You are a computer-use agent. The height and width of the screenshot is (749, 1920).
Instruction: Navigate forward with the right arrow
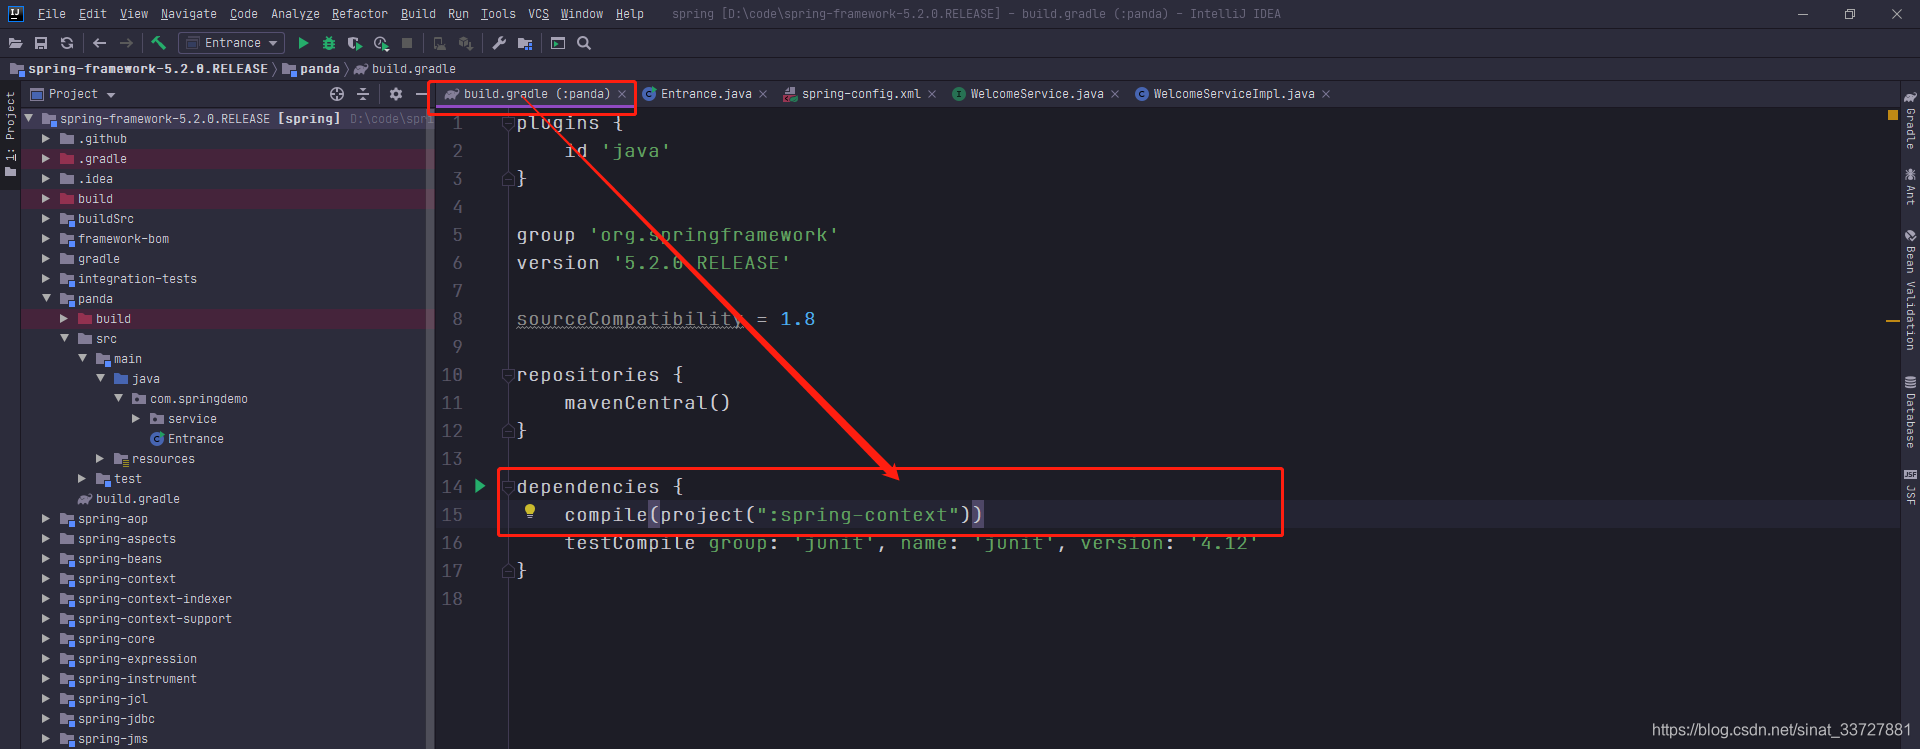point(126,43)
